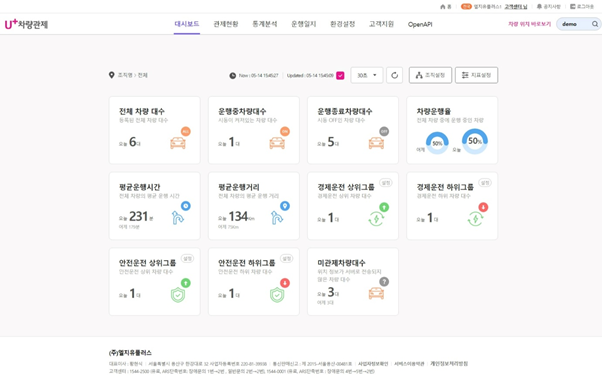
Task: Click shield icon in 안전운전 하위그룹 card
Action: (x=277, y=295)
